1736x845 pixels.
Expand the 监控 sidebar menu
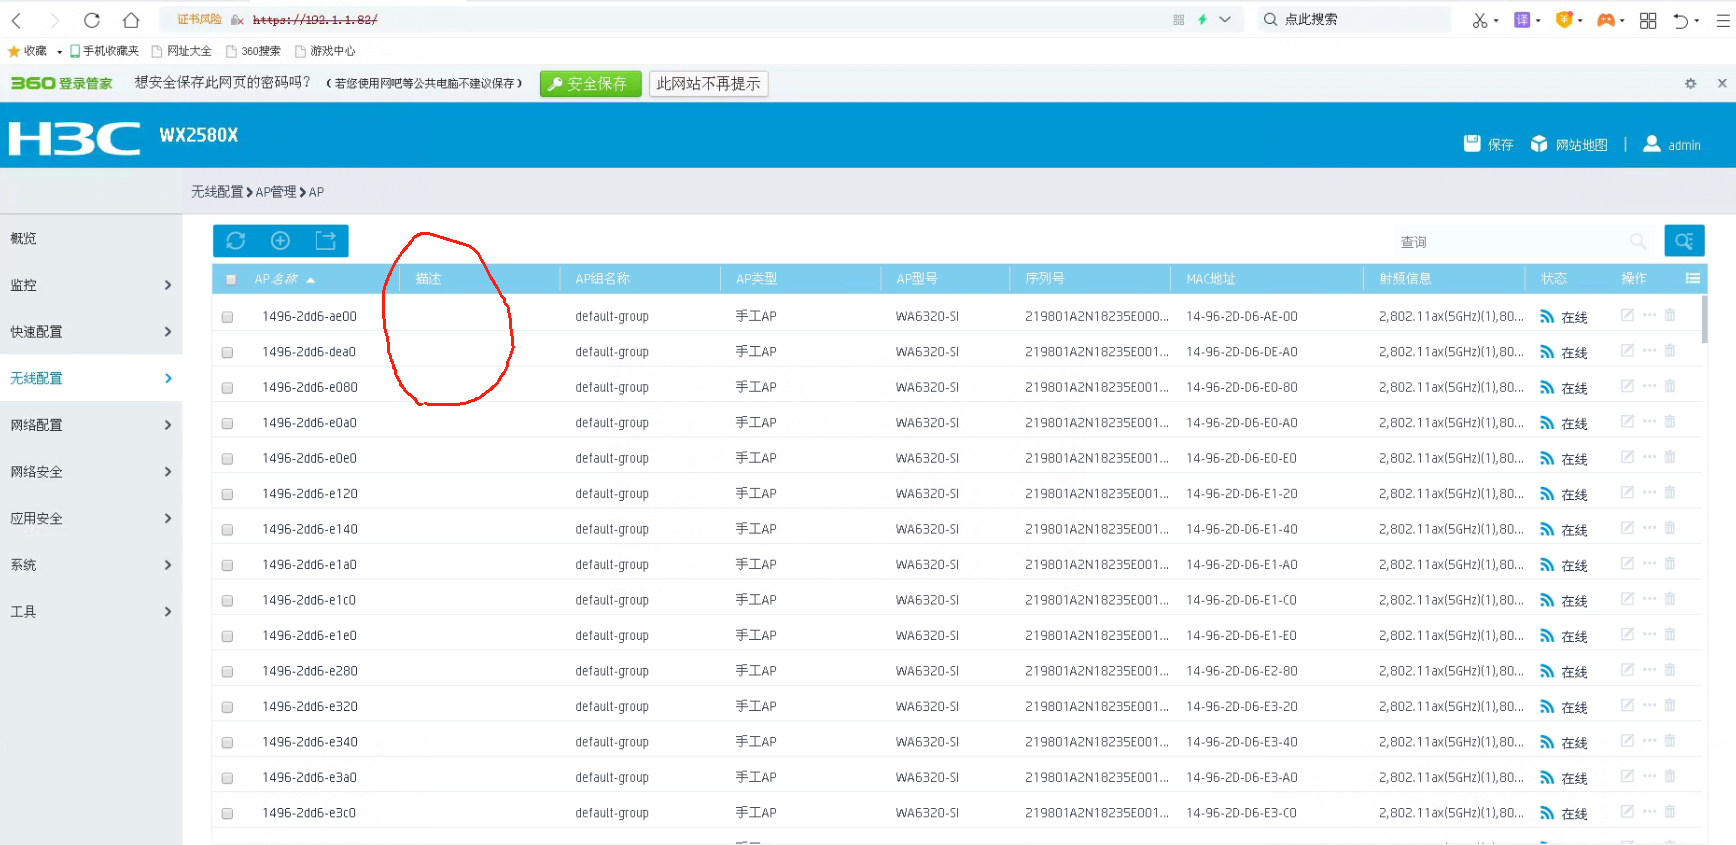point(90,285)
